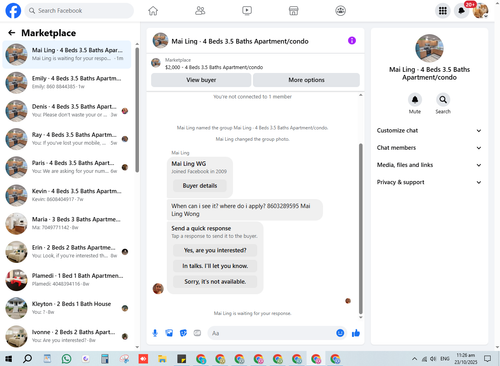Click the volume icon in system tray
Viewport: 500px width, 366px height.
[433, 359]
